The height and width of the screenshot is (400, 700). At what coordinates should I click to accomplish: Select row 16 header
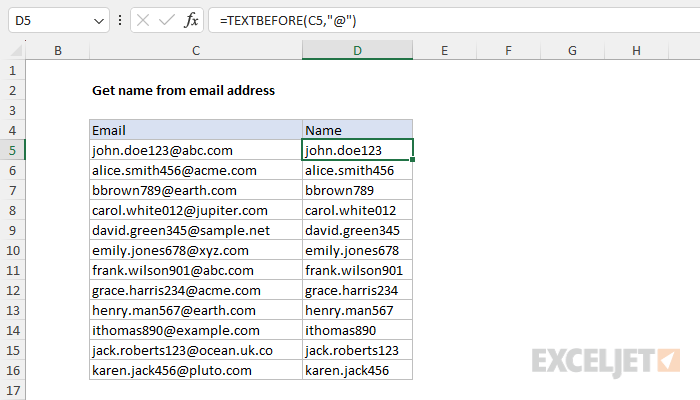pos(12,370)
